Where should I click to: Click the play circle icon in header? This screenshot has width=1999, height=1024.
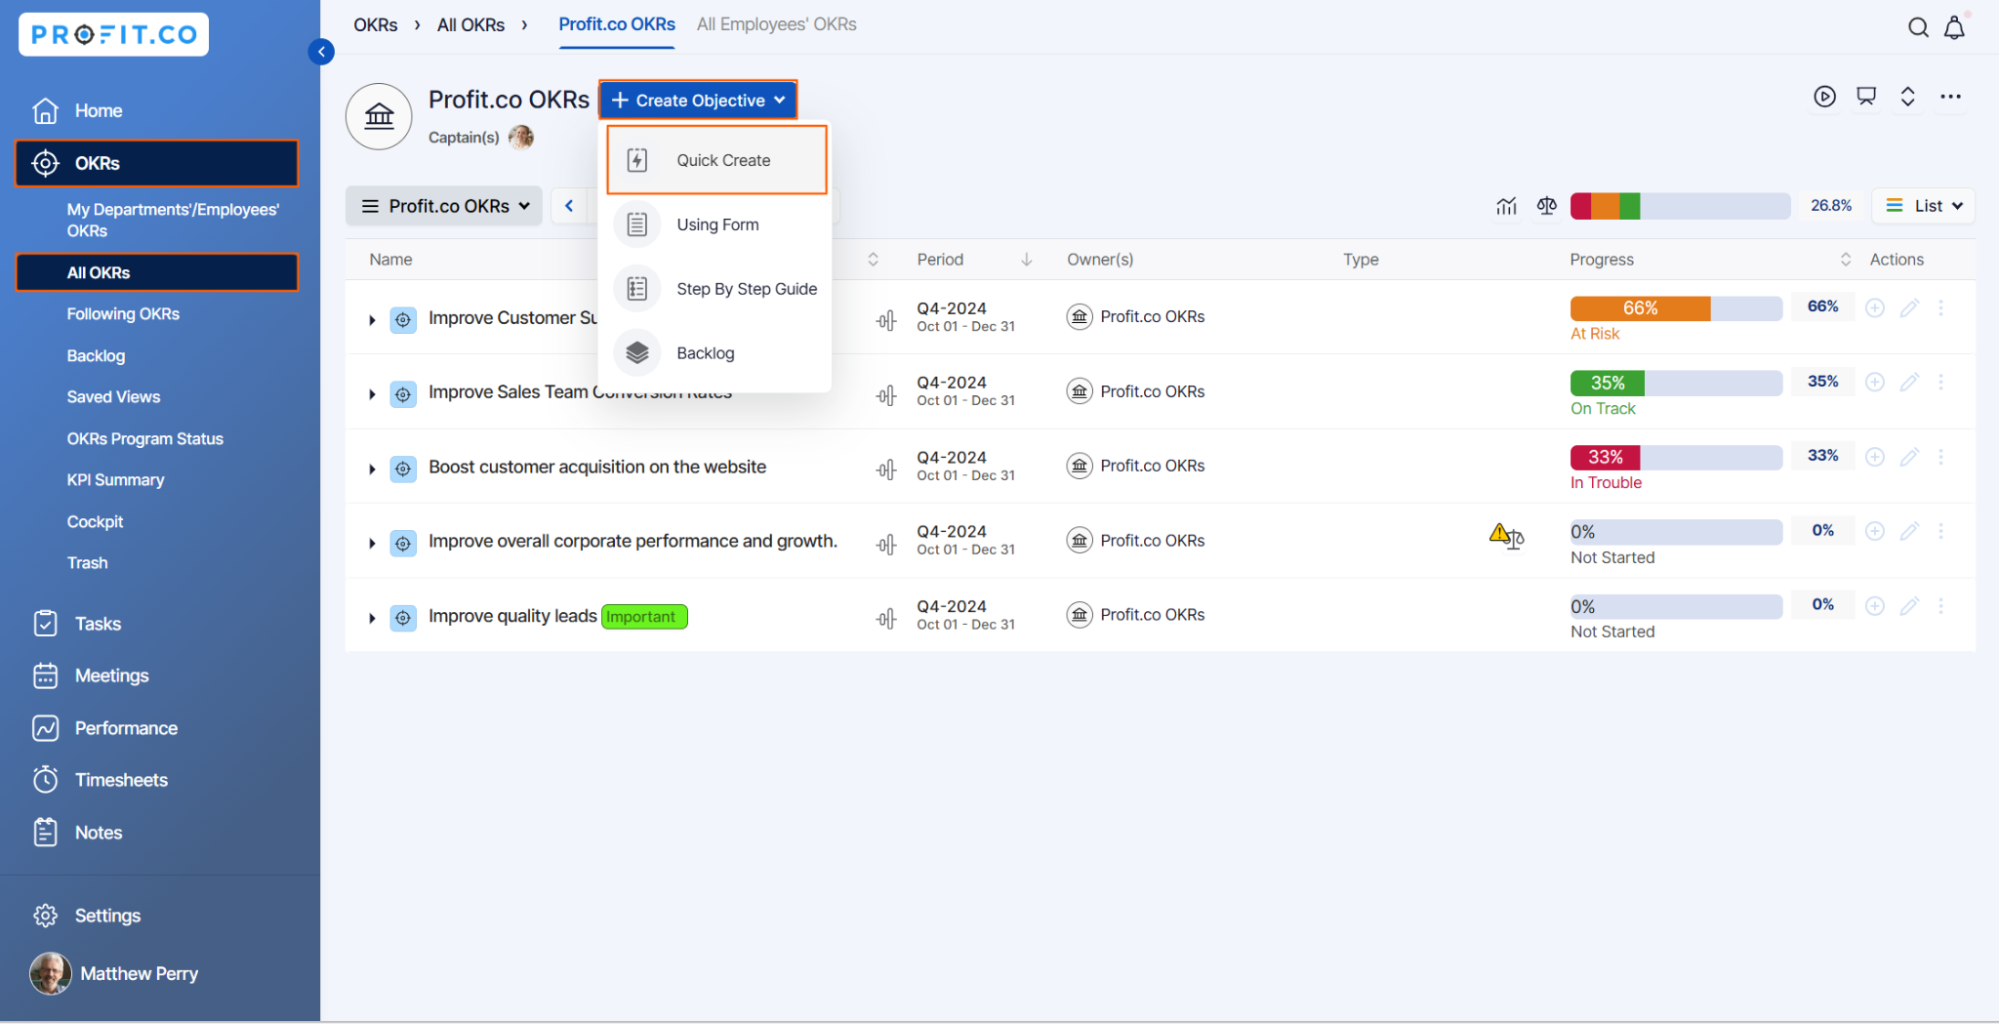click(x=1825, y=96)
